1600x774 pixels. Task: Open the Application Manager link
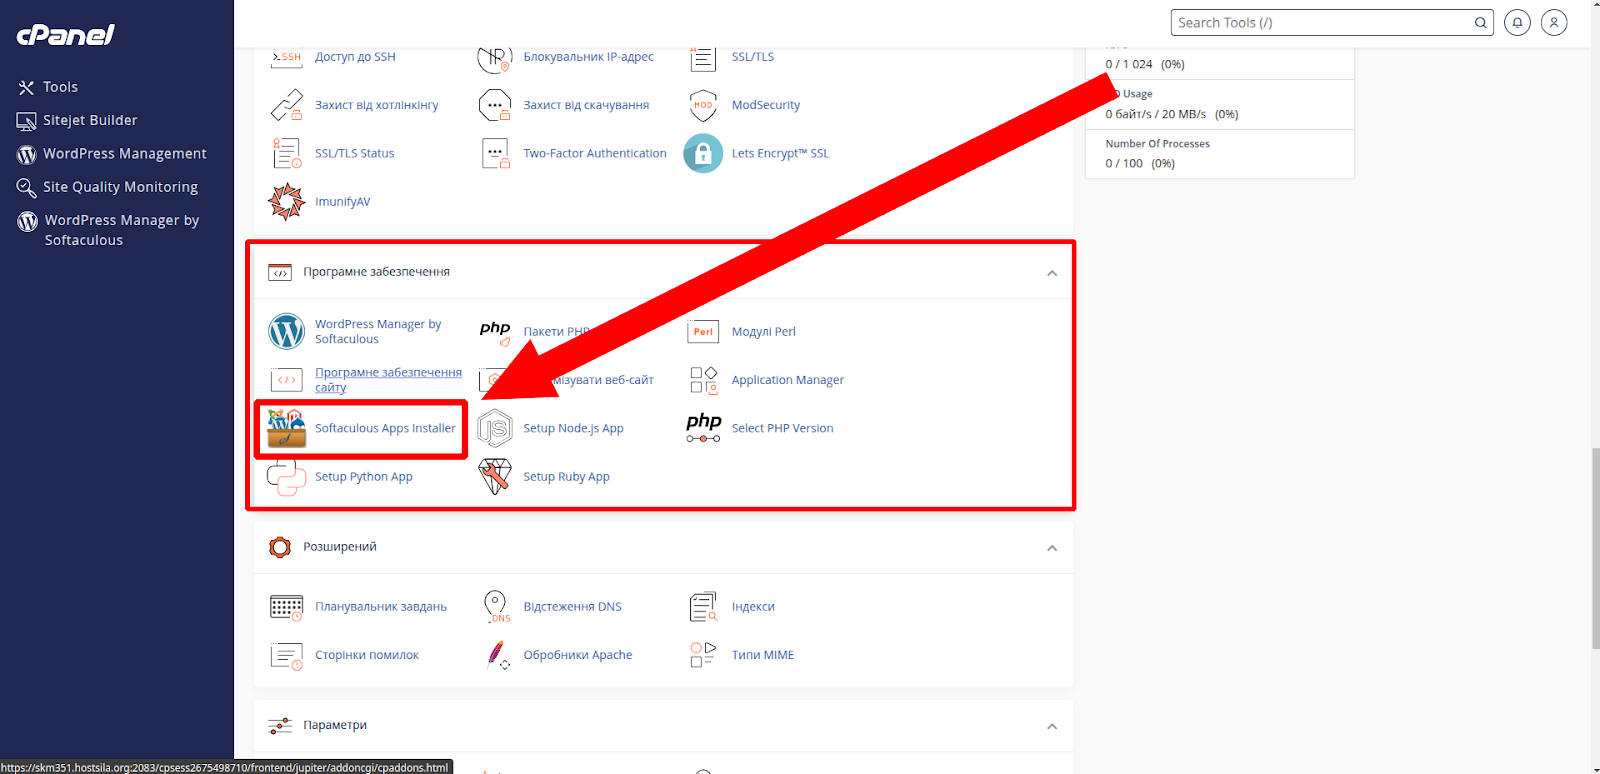(787, 380)
